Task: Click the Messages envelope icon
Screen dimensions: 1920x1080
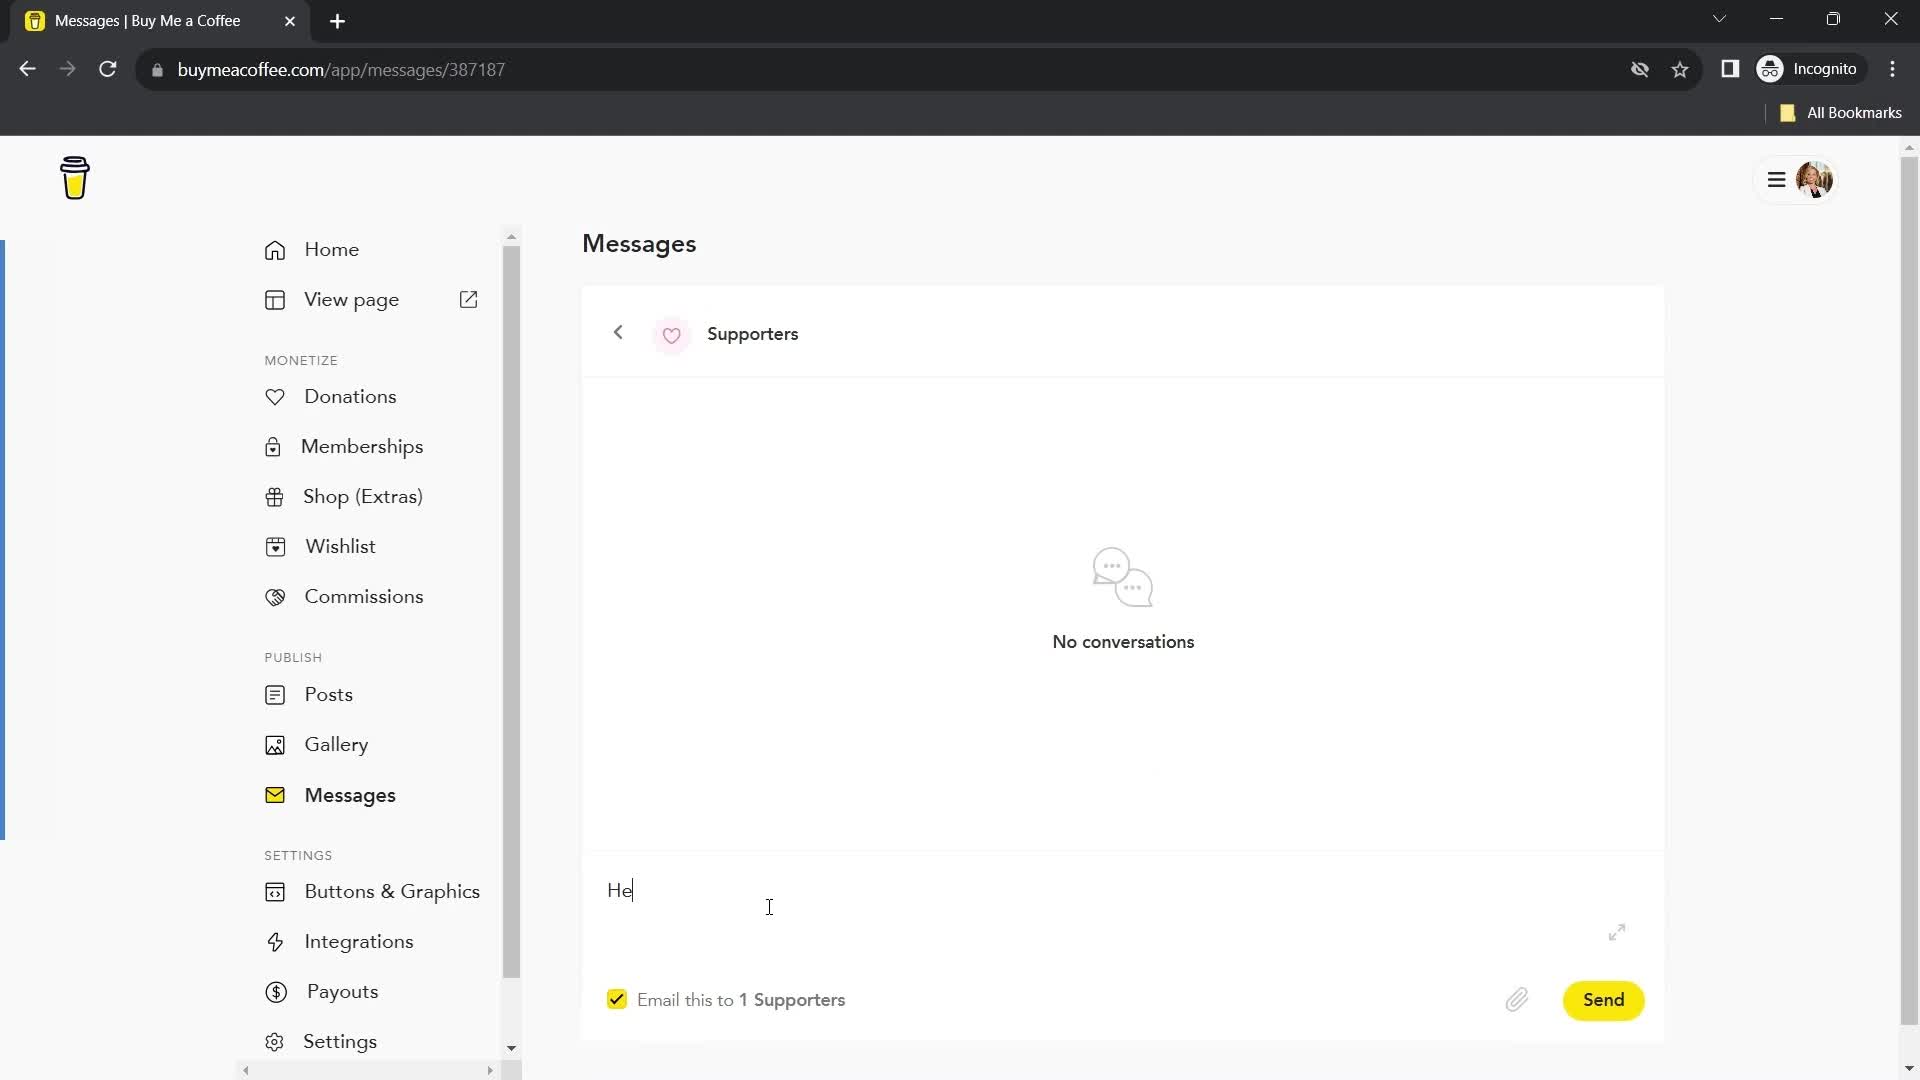Action: click(276, 794)
